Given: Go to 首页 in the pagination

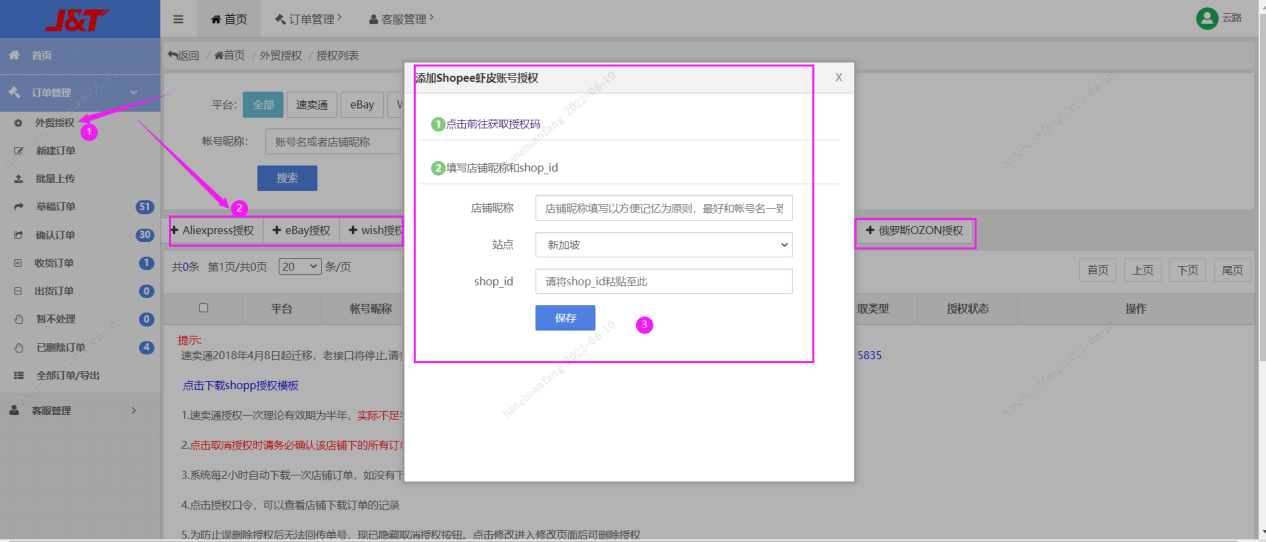Looking at the screenshot, I should (x=1098, y=270).
